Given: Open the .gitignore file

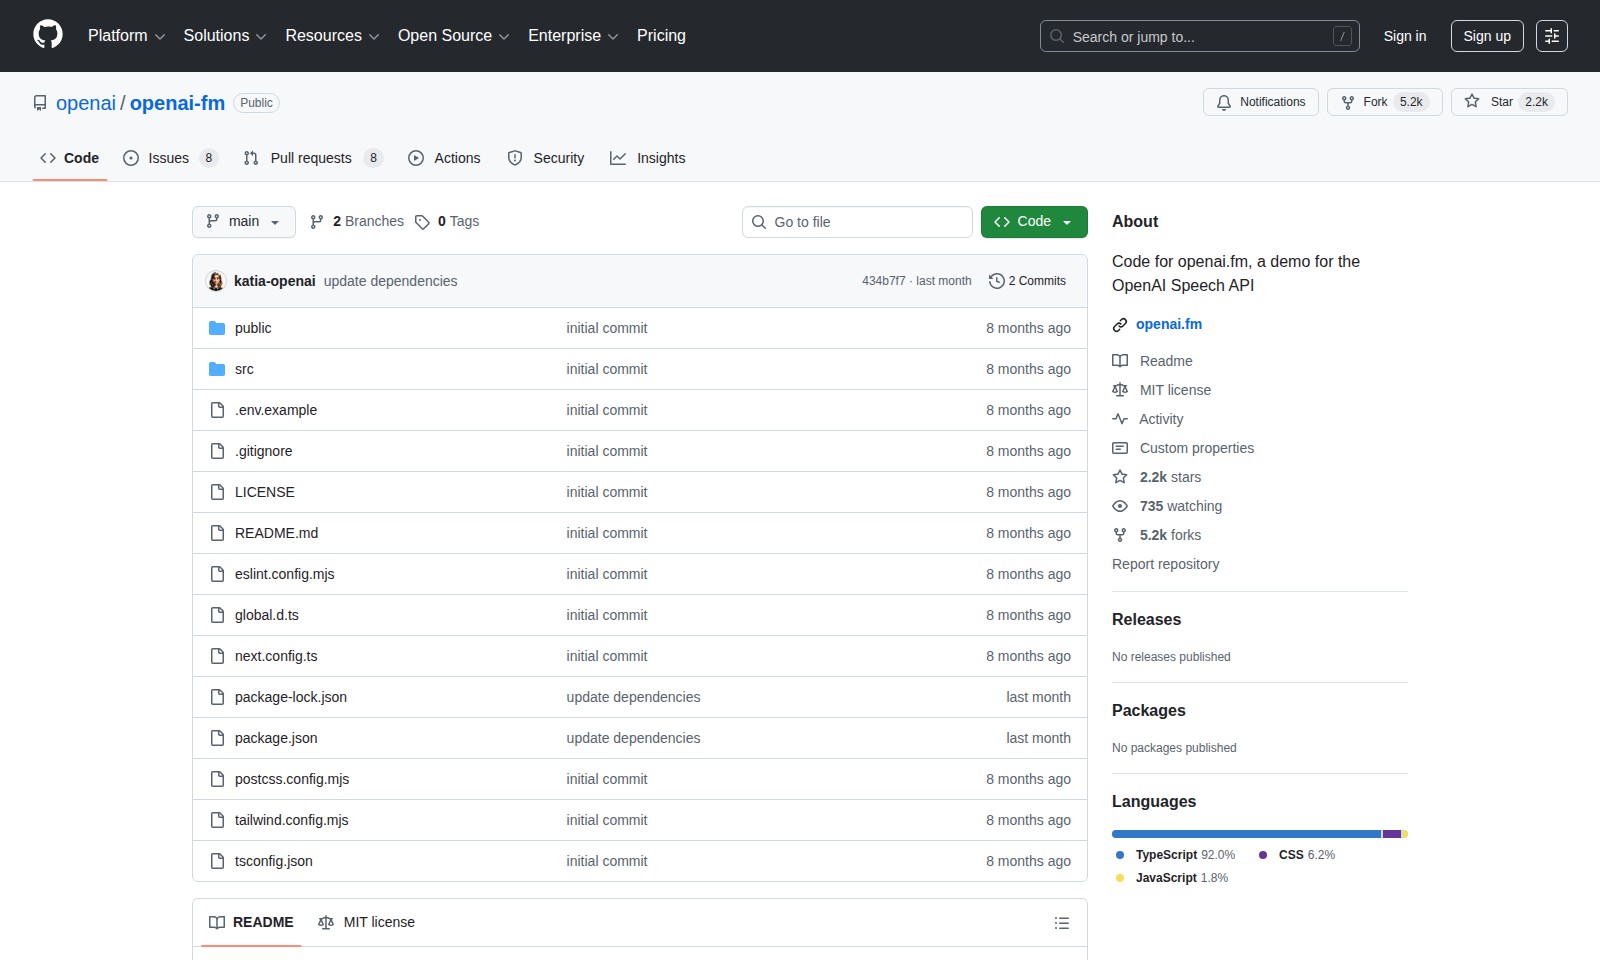Looking at the screenshot, I should pyautogui.click(x=264, y=451).
